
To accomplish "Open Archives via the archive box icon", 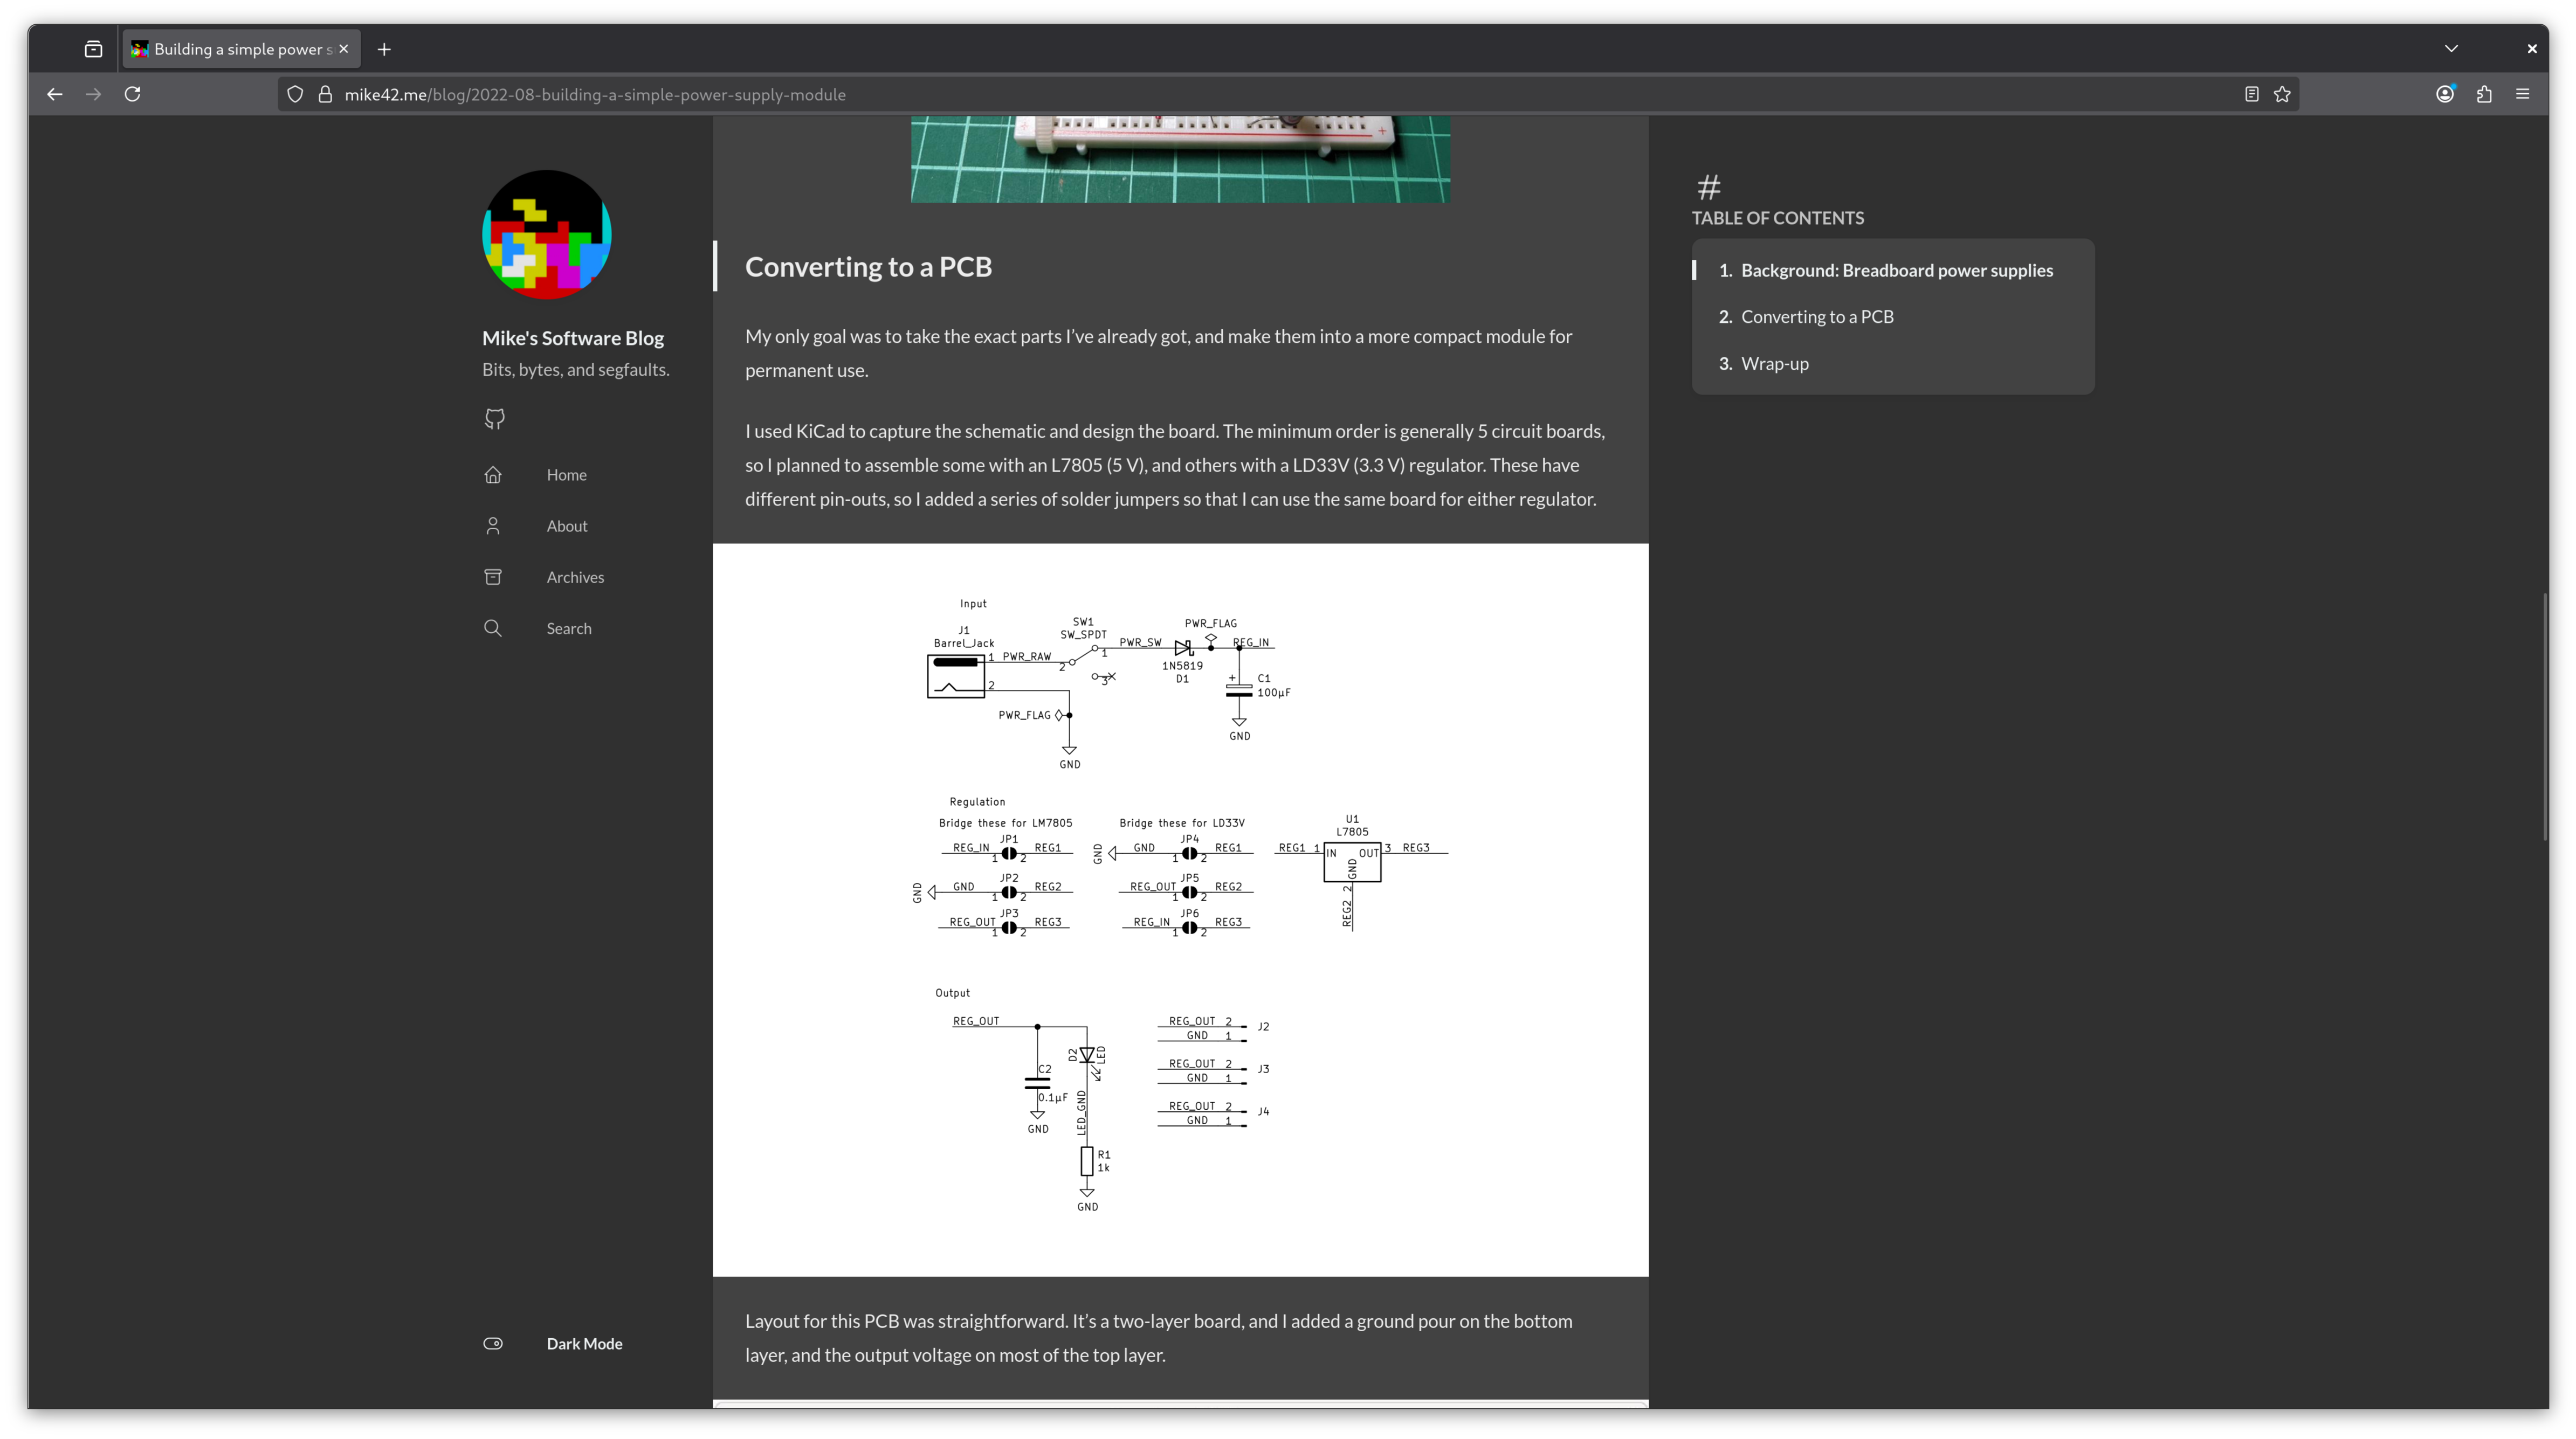I will (x=493, y=577).
